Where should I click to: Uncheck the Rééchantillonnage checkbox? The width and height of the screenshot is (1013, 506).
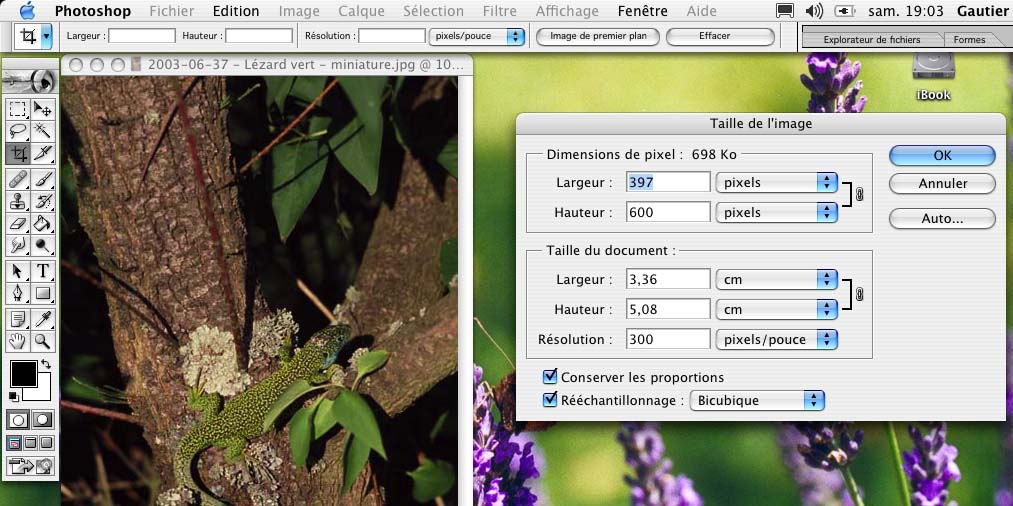point(550,399)
